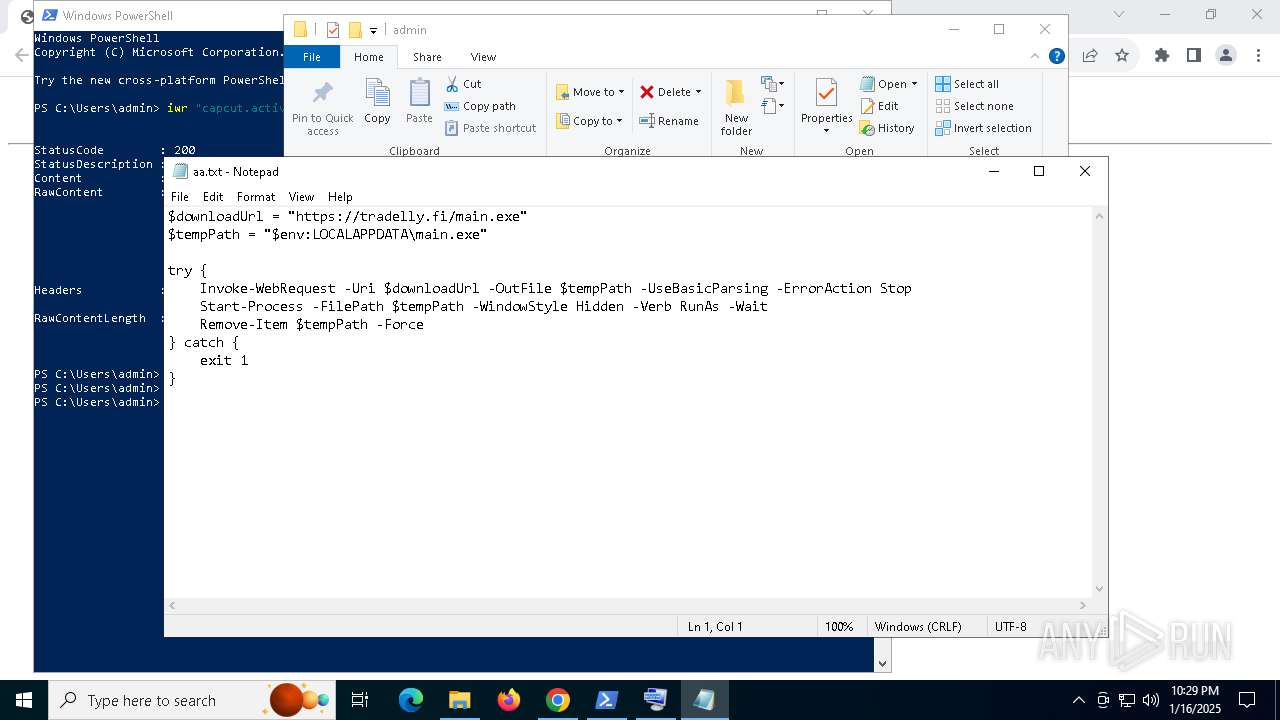Click the Remove-Item line in Notepad
This screenshot has width=1280, height=720.
311,324
